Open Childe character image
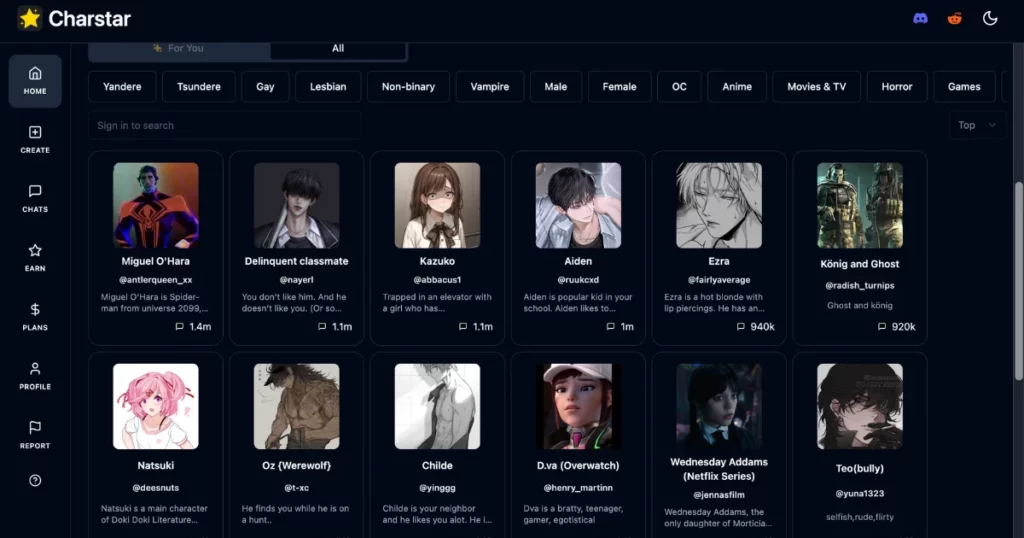 coord(437,406)
